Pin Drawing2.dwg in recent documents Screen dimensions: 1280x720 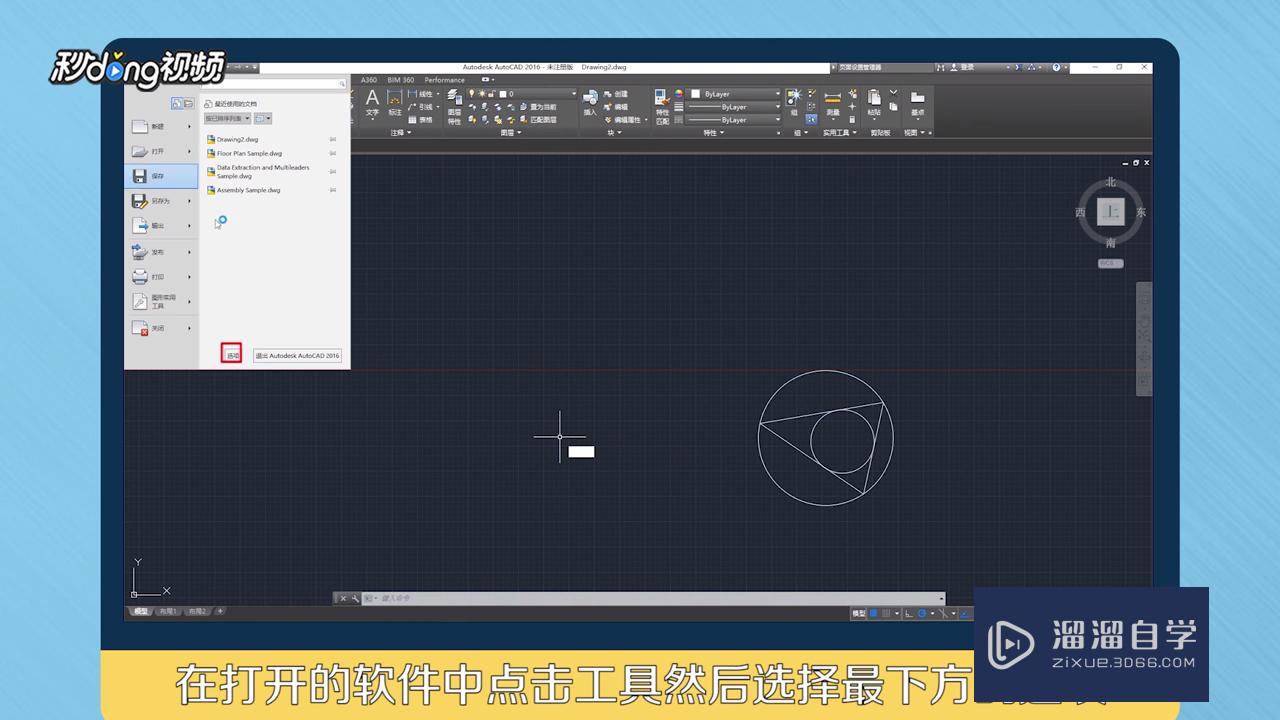pos(333,139)
